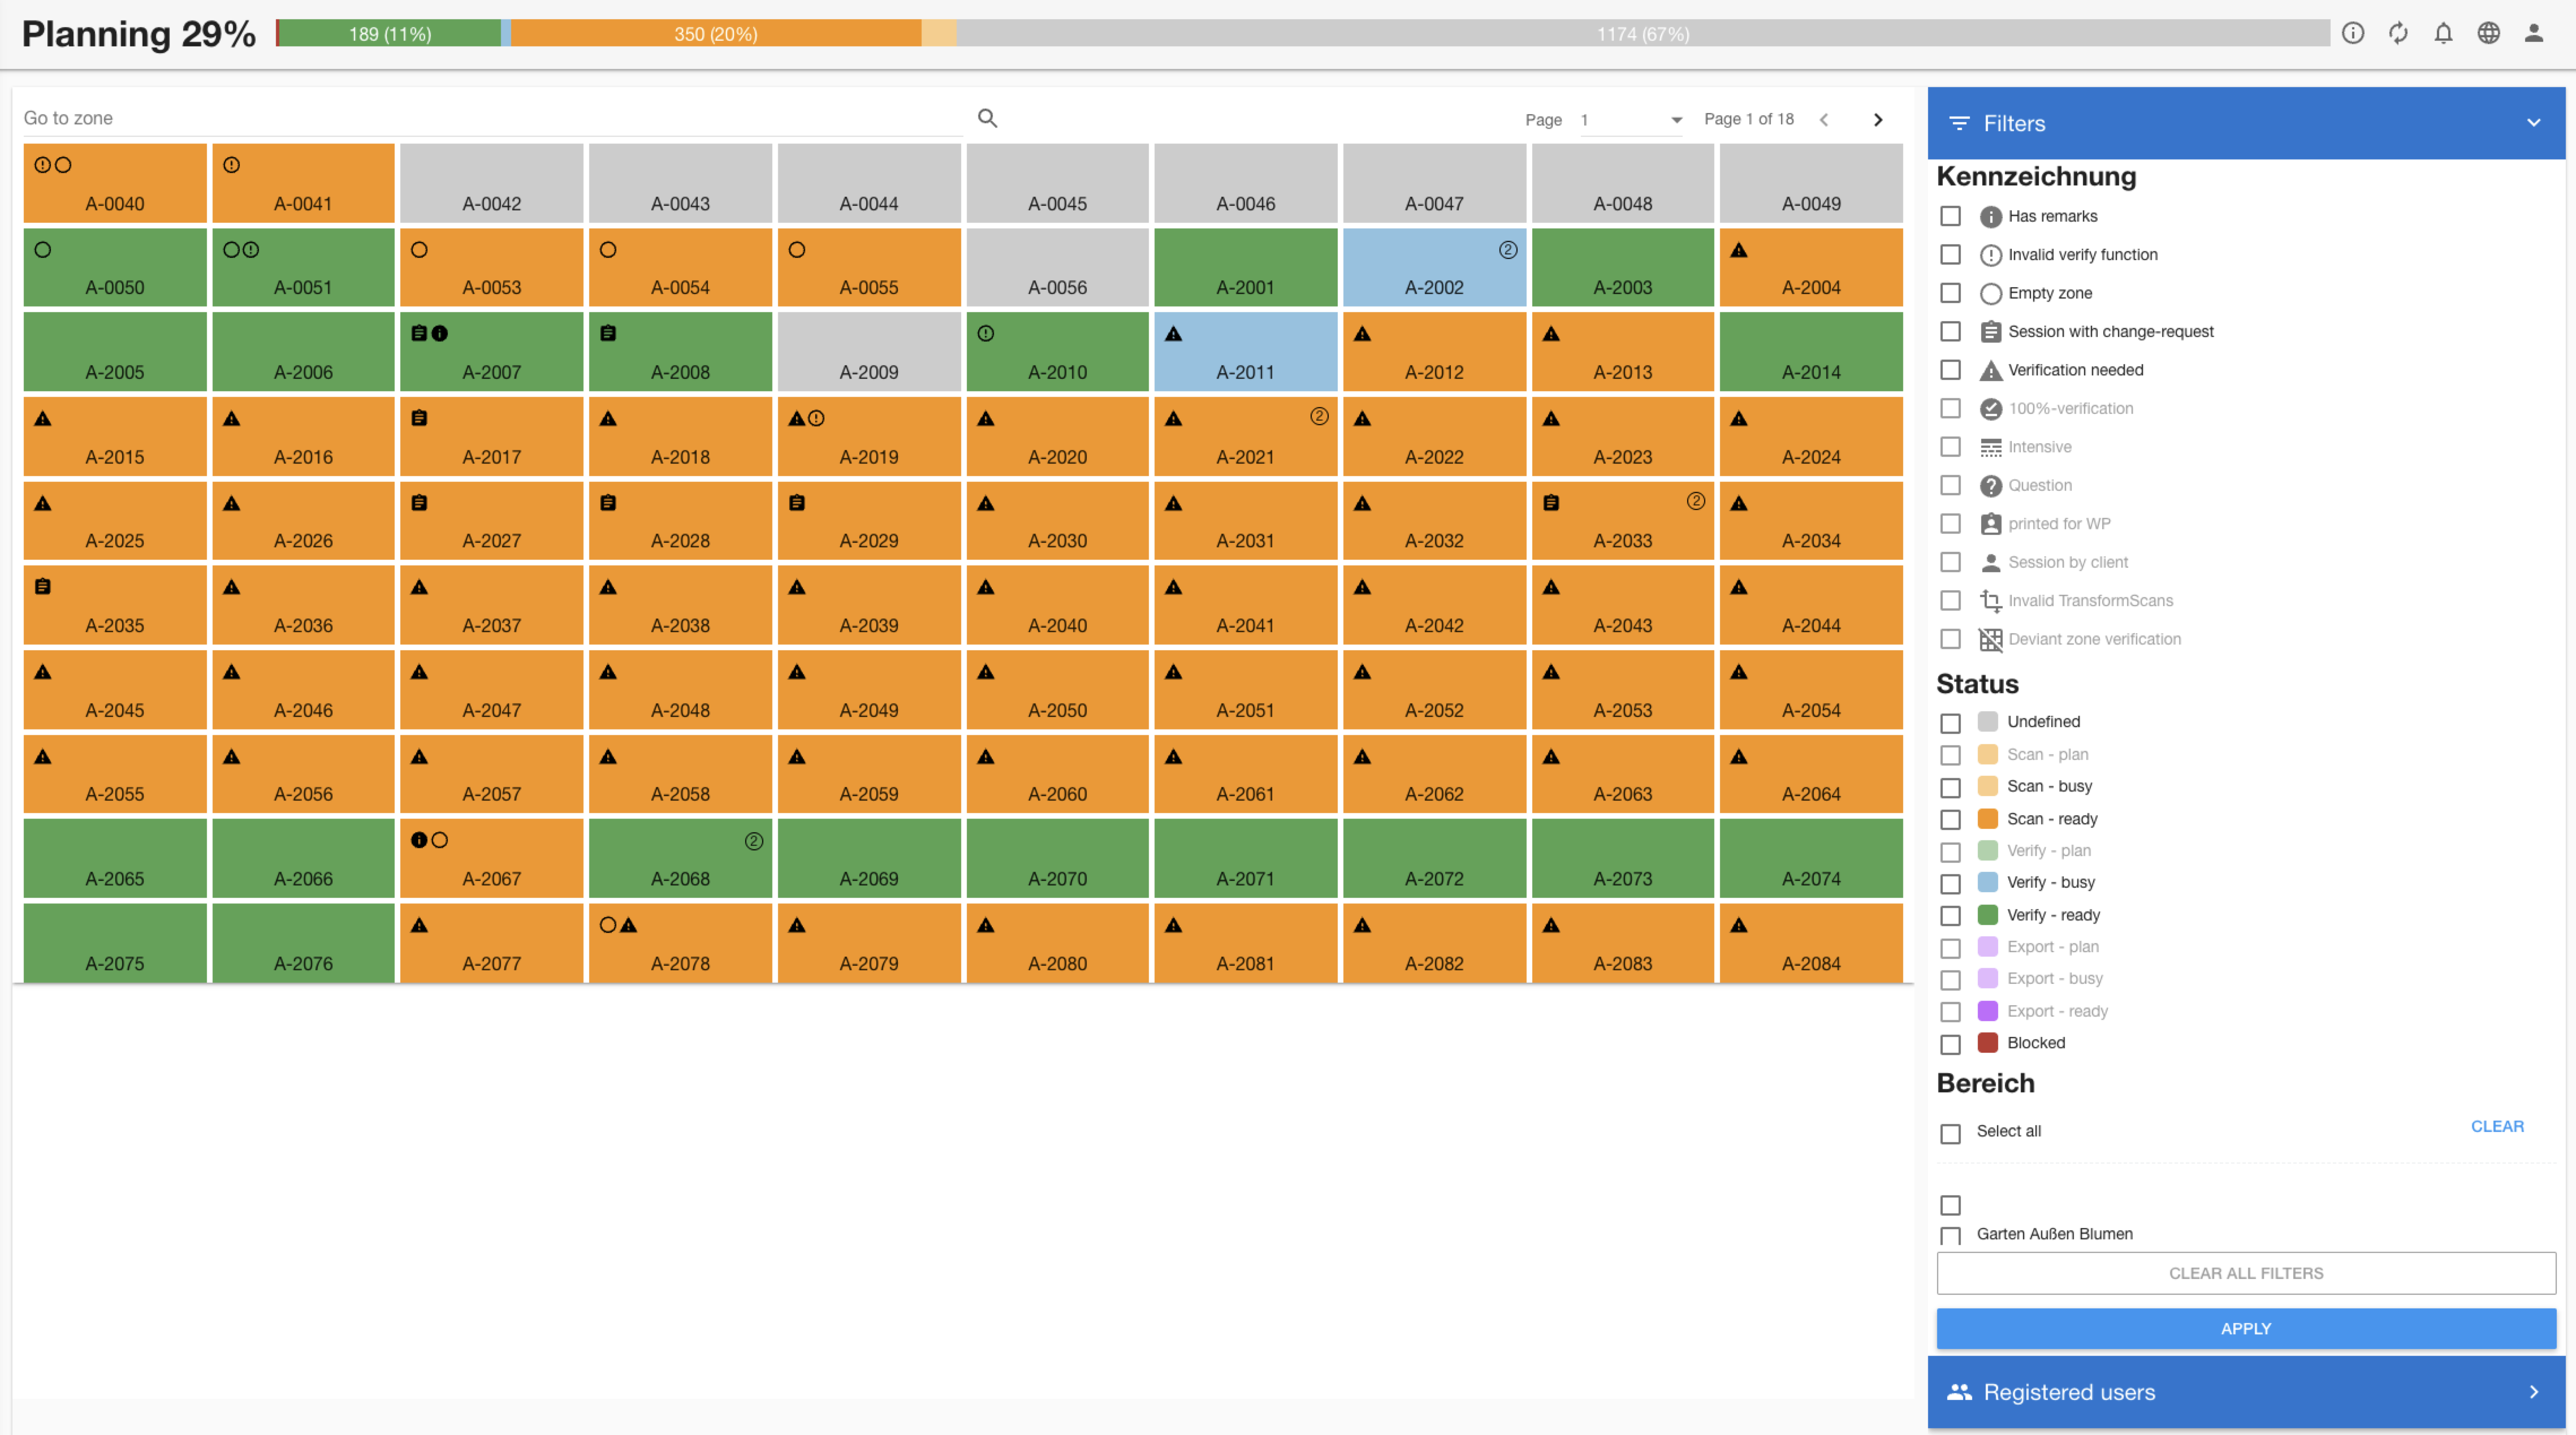Click warning triangle icon on zone A-2004
The height and width of the screenshot is (1435, 2576).
[1739, 250]
